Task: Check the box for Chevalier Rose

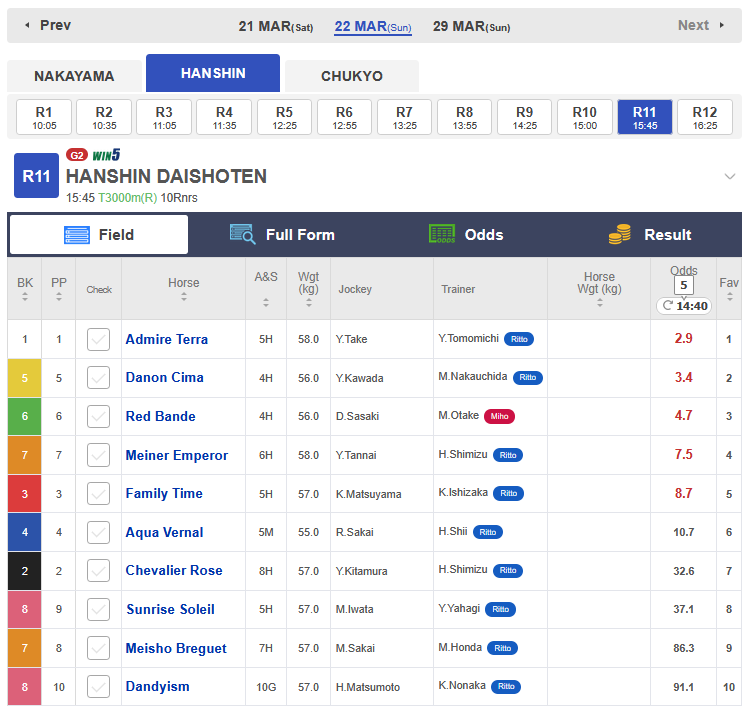Action: [x=98, y=571]
